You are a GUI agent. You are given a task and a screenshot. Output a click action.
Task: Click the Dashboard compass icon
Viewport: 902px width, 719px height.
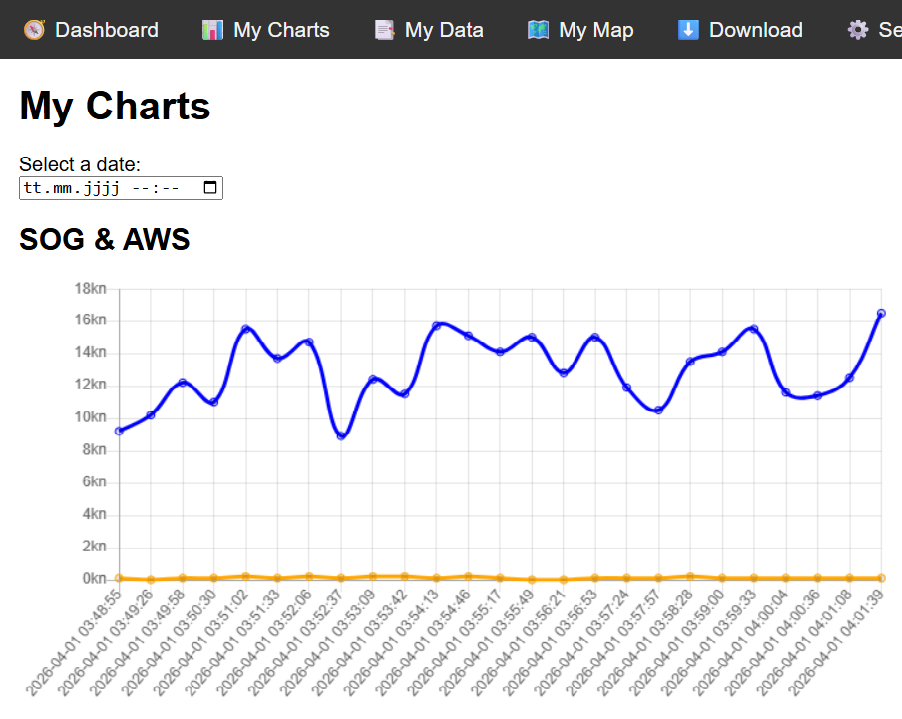(x=35, y=30)
